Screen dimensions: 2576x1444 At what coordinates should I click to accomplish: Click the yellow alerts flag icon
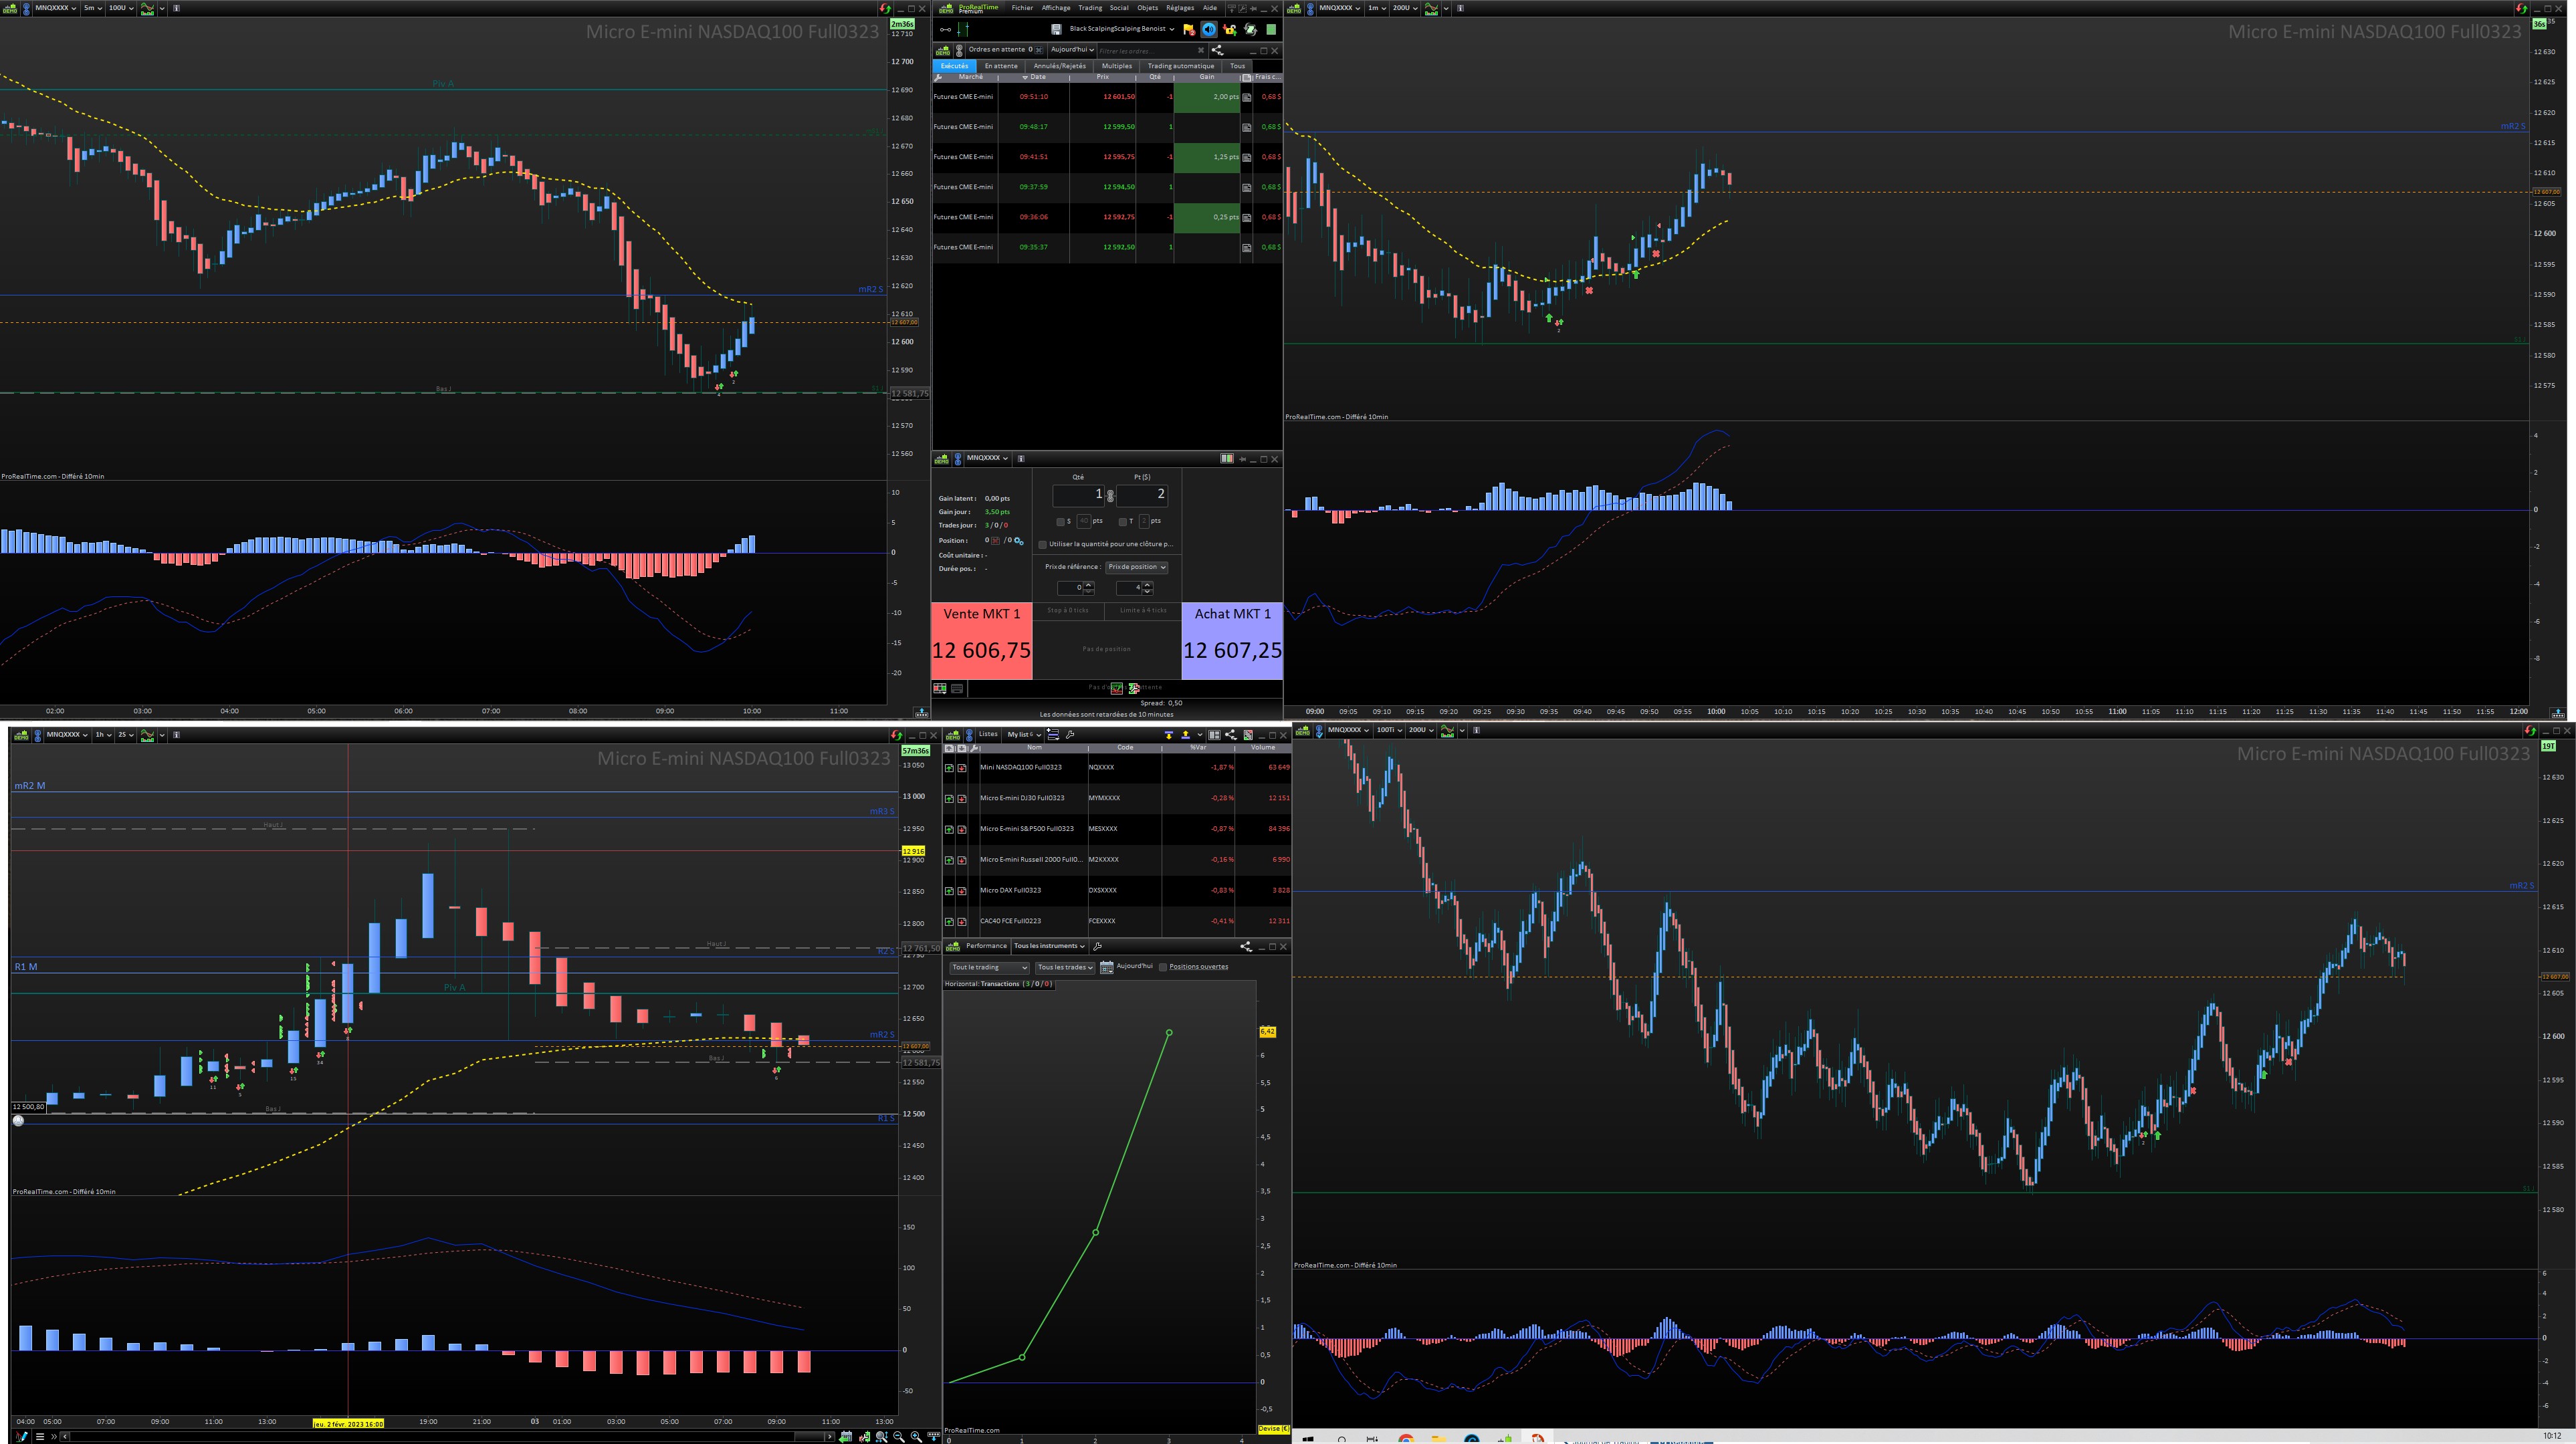[1188, 29]
